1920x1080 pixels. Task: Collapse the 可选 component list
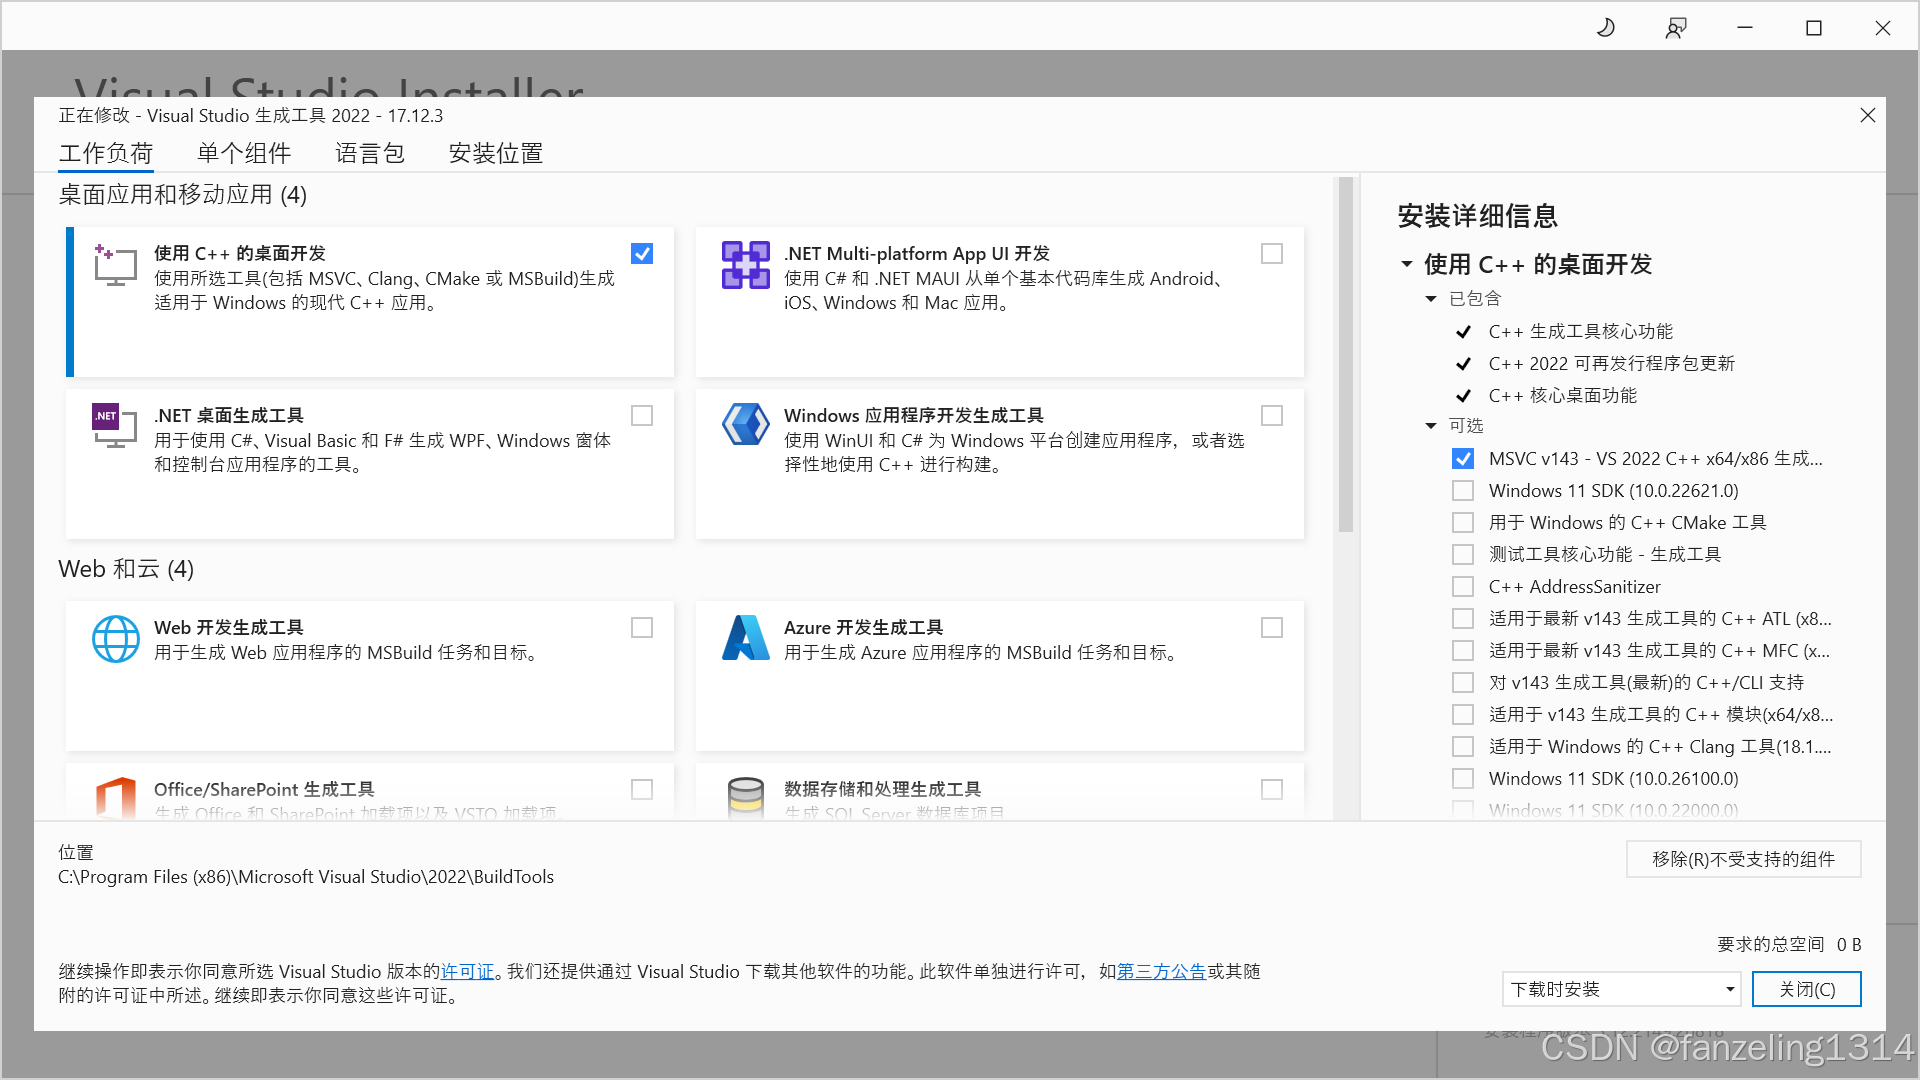pyautogui.click(x=1430, y=425)
